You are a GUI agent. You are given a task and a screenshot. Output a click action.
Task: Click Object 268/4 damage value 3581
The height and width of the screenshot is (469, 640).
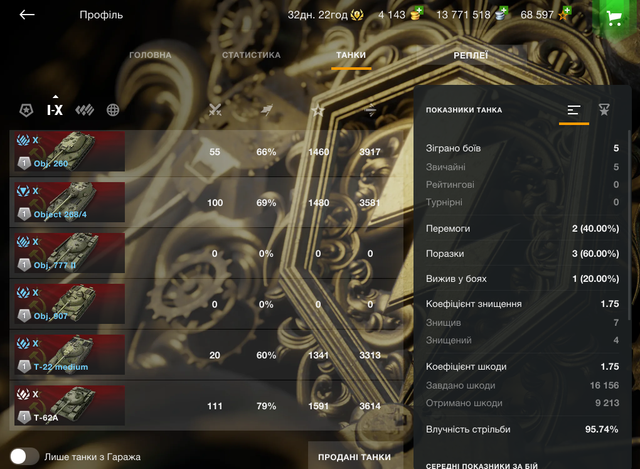click(370, 203)
